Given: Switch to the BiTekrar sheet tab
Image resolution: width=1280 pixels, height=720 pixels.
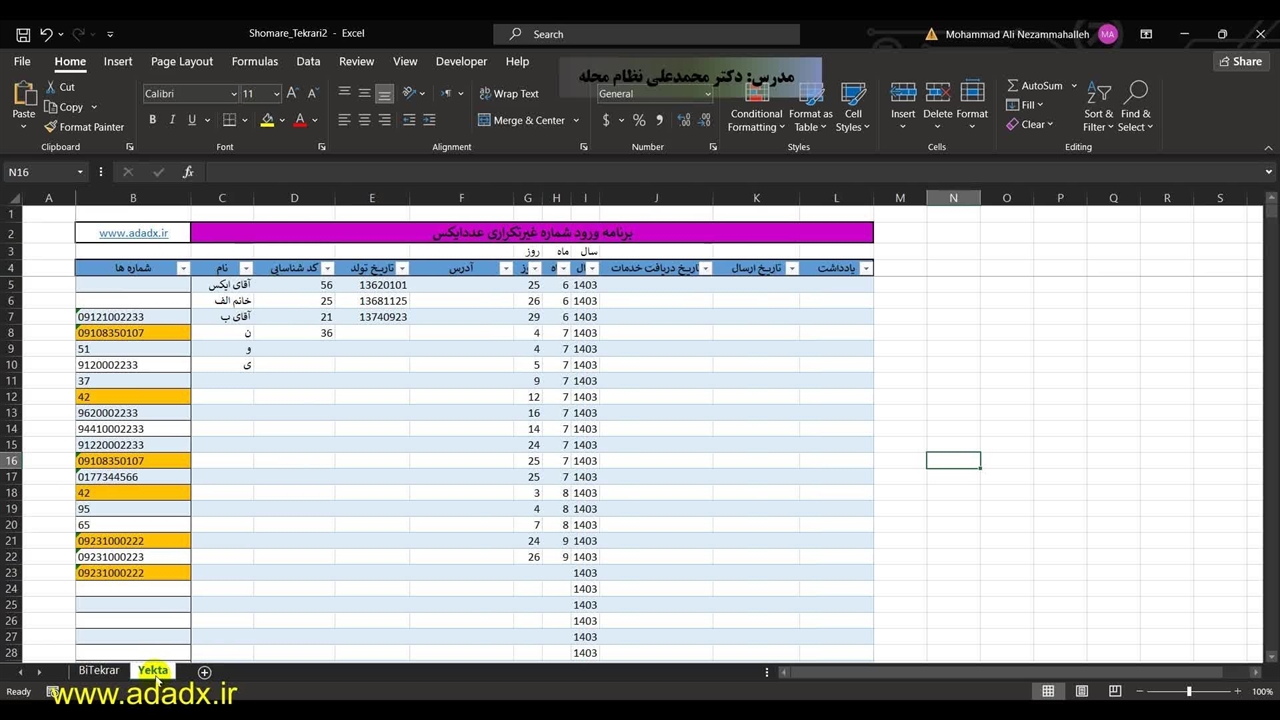Looking at the screenshot, I should tap(98, 671).
